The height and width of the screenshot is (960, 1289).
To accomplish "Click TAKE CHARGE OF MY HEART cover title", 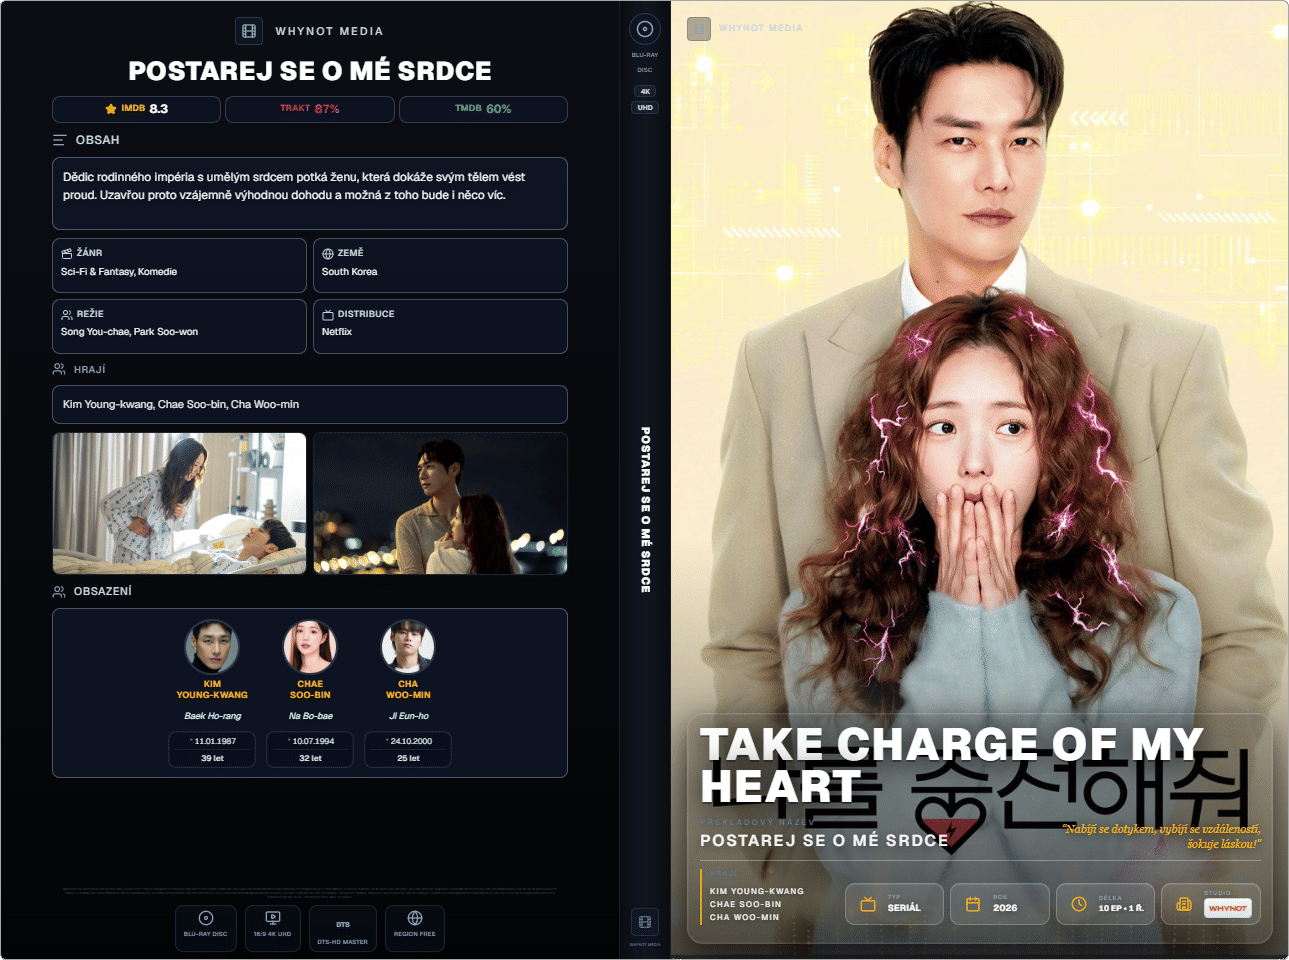I will click(951, 765).
